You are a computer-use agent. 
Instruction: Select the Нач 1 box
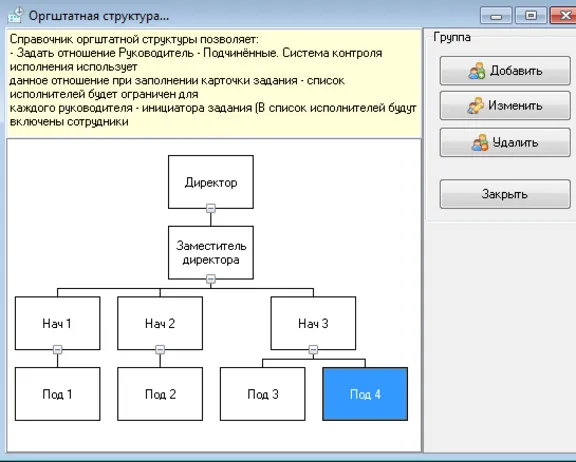[57, 323]
